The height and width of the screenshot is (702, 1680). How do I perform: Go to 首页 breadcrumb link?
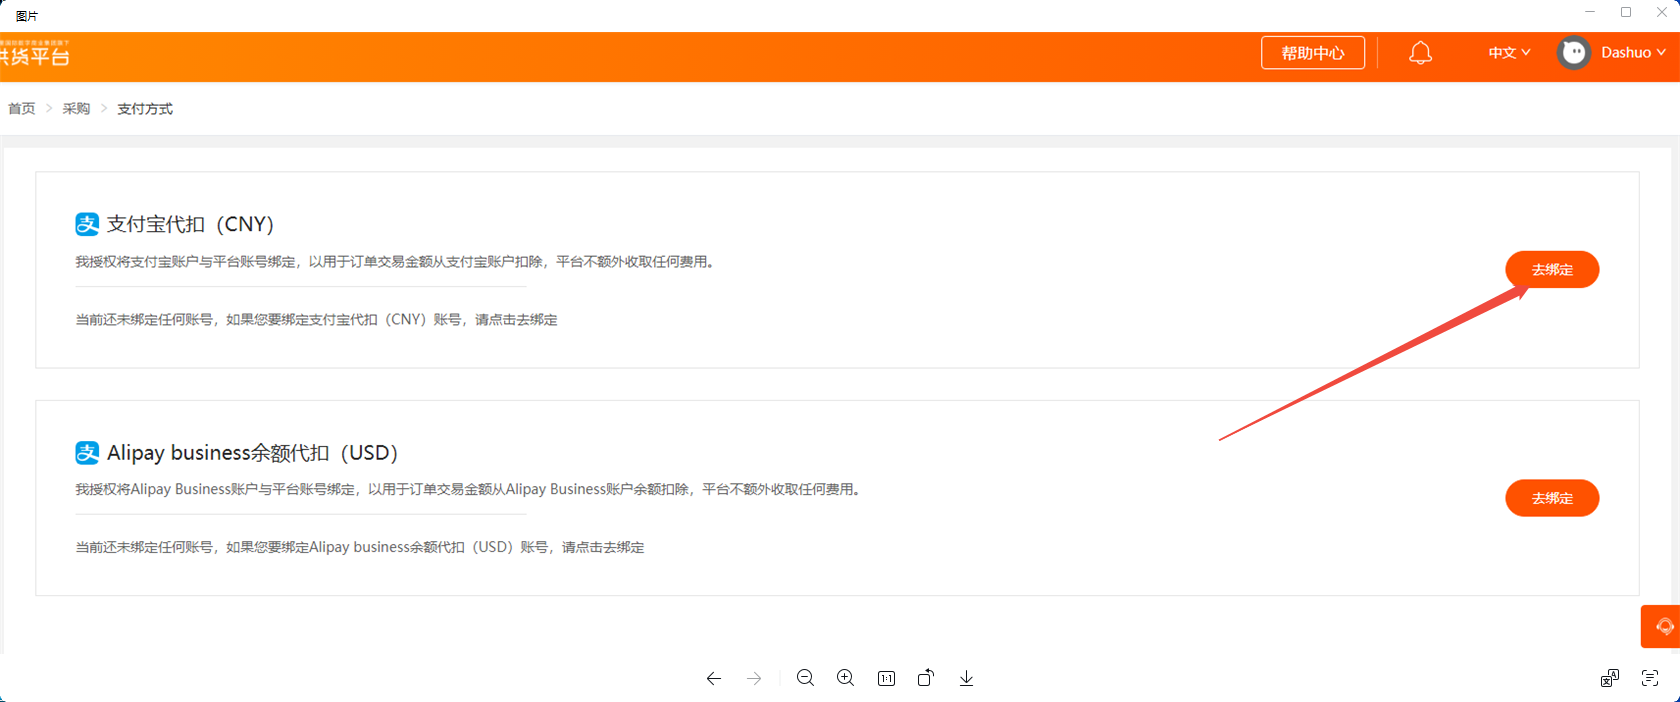[x=22, y=109]
